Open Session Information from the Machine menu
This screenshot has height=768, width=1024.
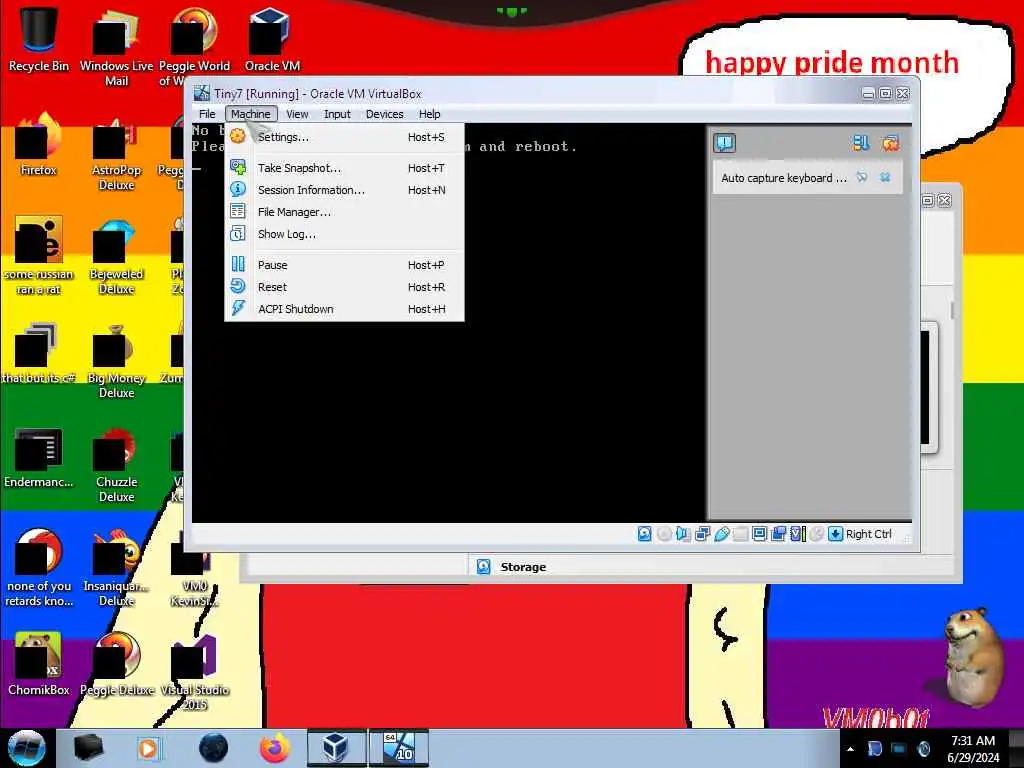[x=344, y=190]
